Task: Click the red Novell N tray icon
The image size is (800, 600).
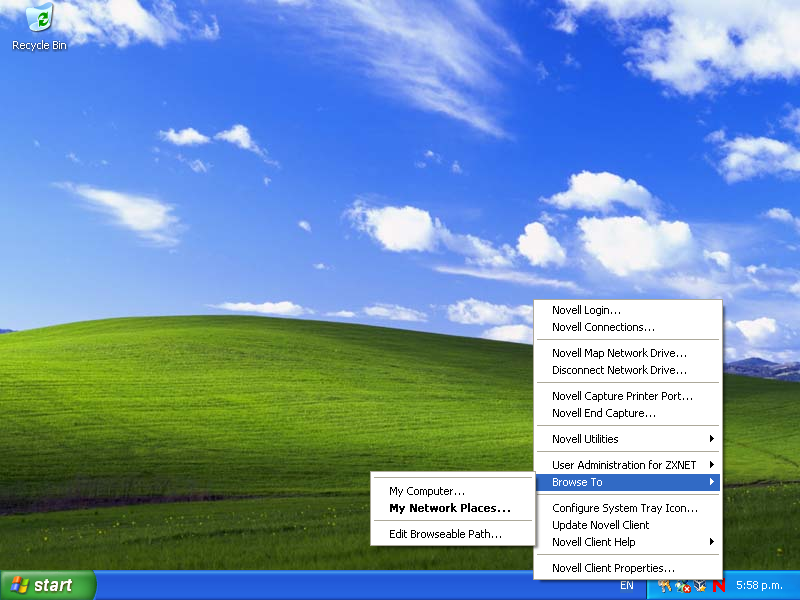Action: 719,586
